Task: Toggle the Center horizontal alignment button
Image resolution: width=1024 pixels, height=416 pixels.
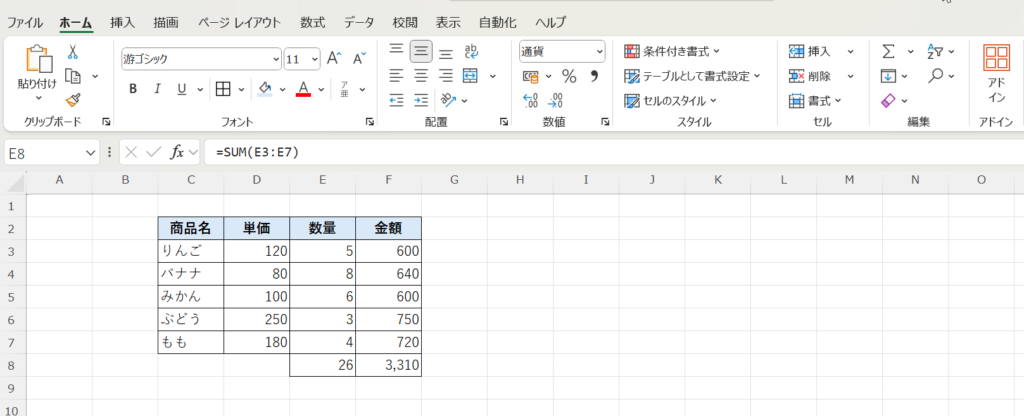Action: 421,76
